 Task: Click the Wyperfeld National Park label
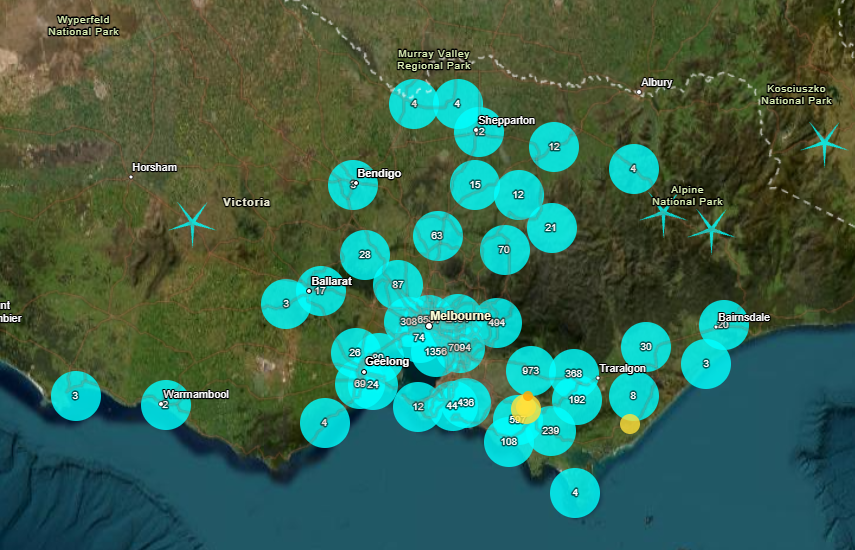83,26
